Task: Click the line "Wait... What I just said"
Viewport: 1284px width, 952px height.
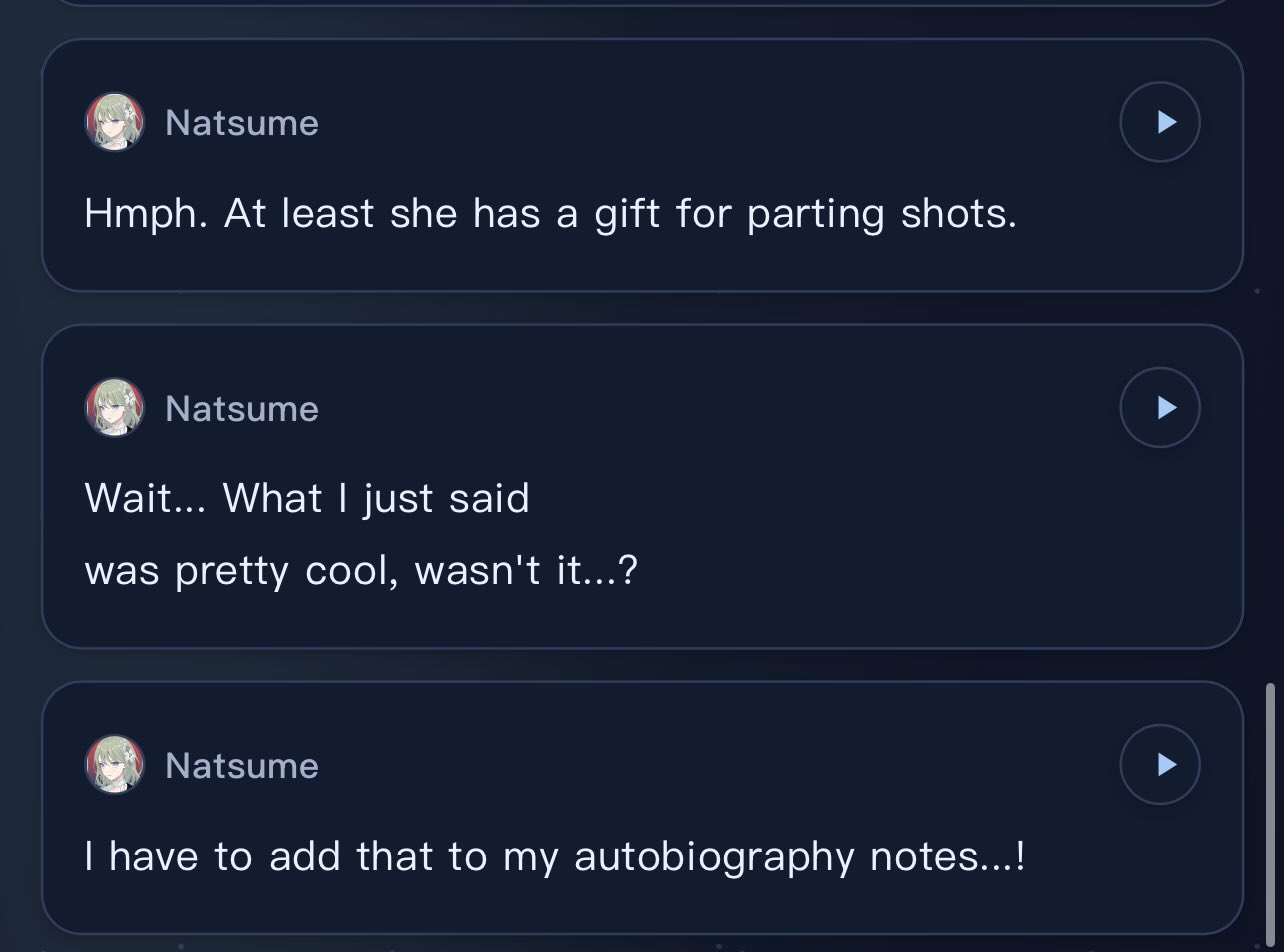Action: pos(307,498)
